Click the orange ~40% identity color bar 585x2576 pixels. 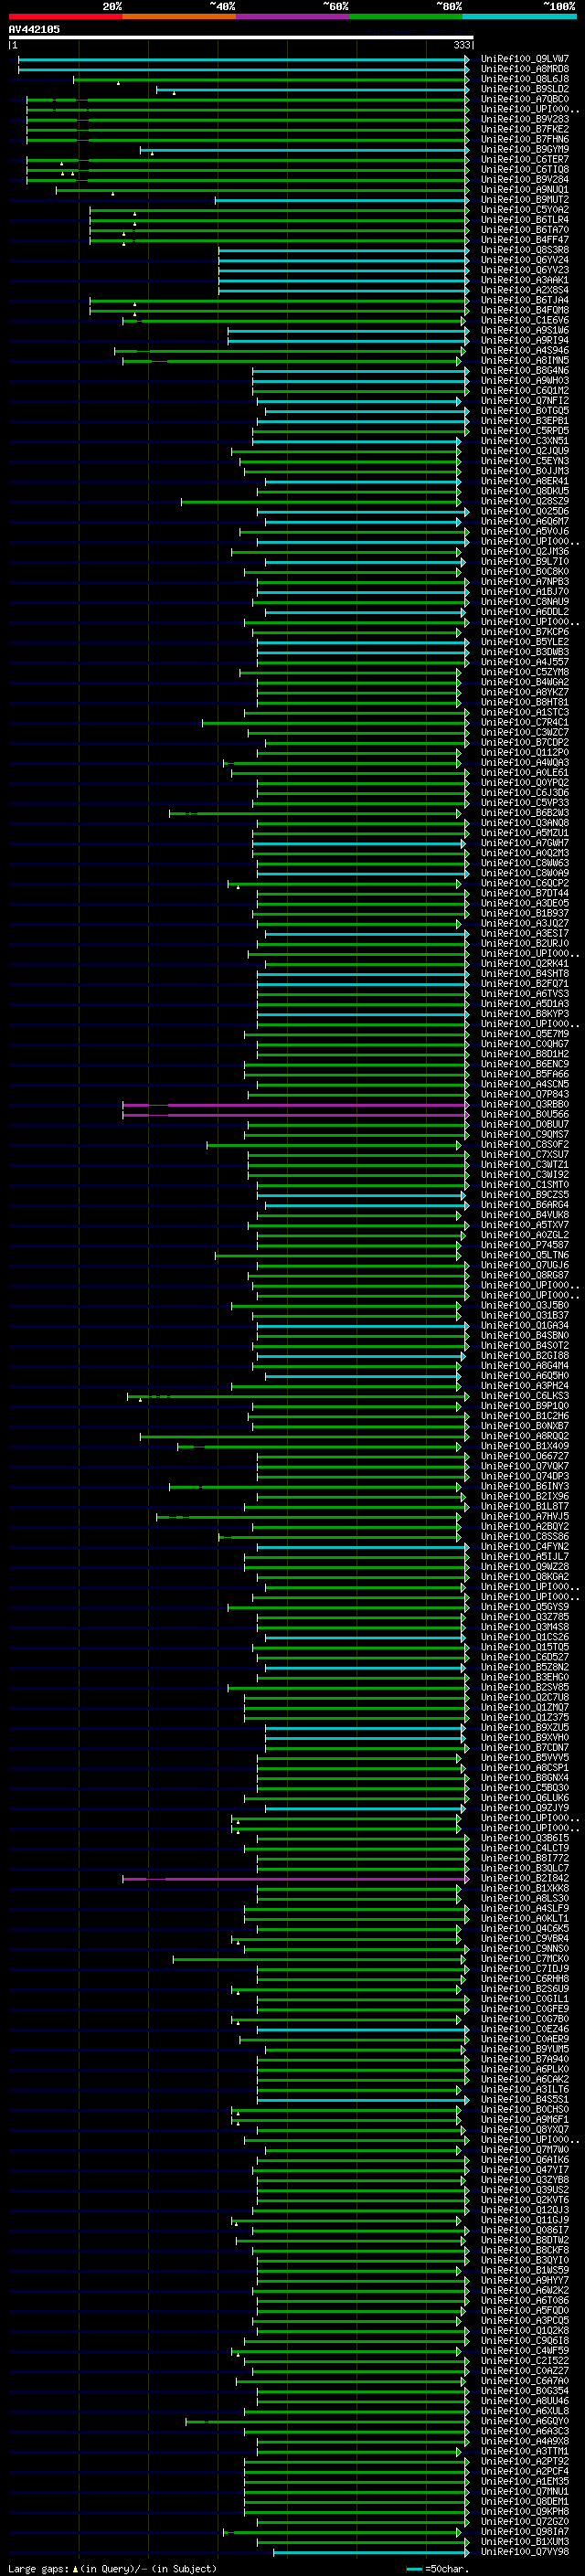pyautogui.click(x=179, y=16)
